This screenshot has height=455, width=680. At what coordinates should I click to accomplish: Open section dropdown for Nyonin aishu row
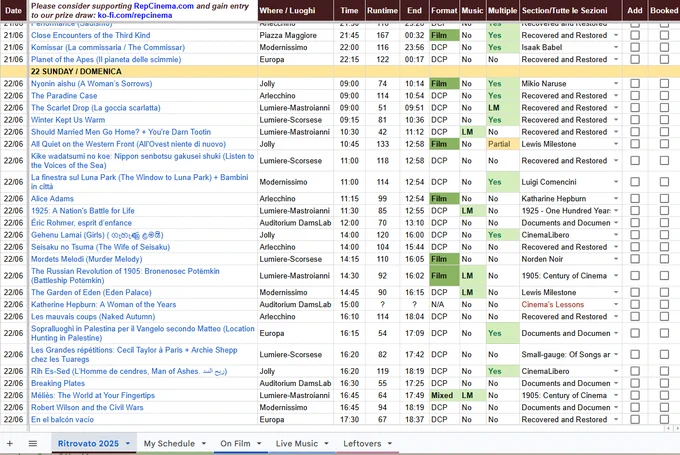pos(616,83)
